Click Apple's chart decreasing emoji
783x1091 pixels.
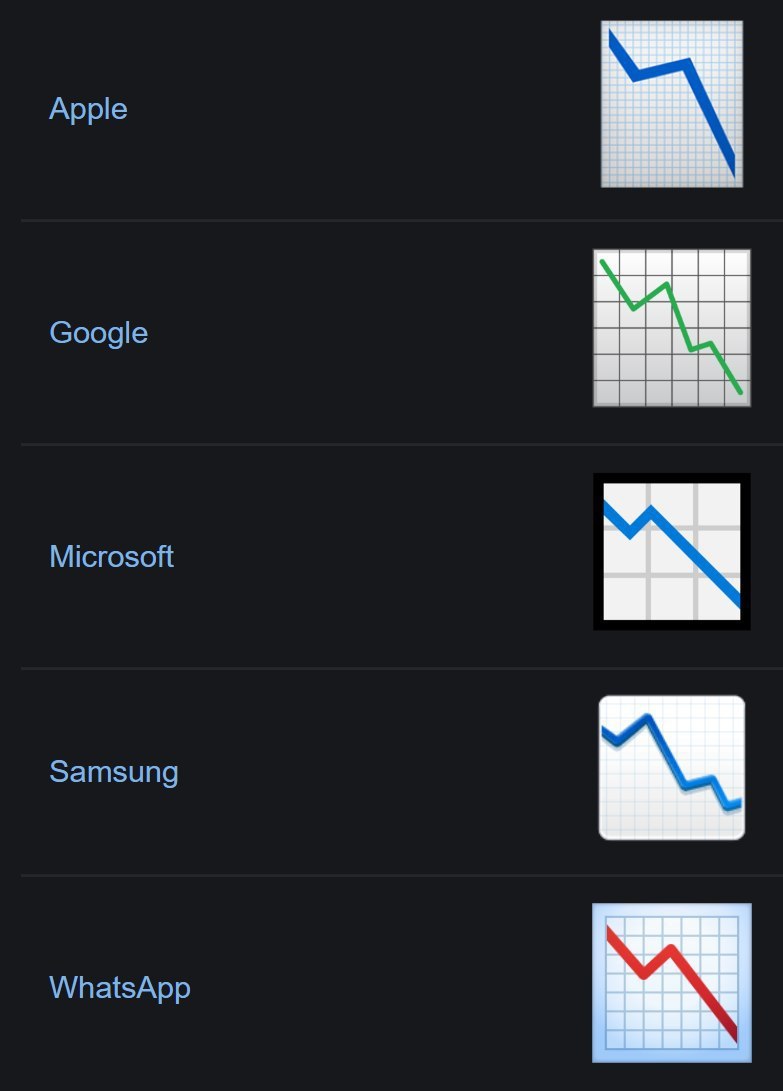pos(672,104)
